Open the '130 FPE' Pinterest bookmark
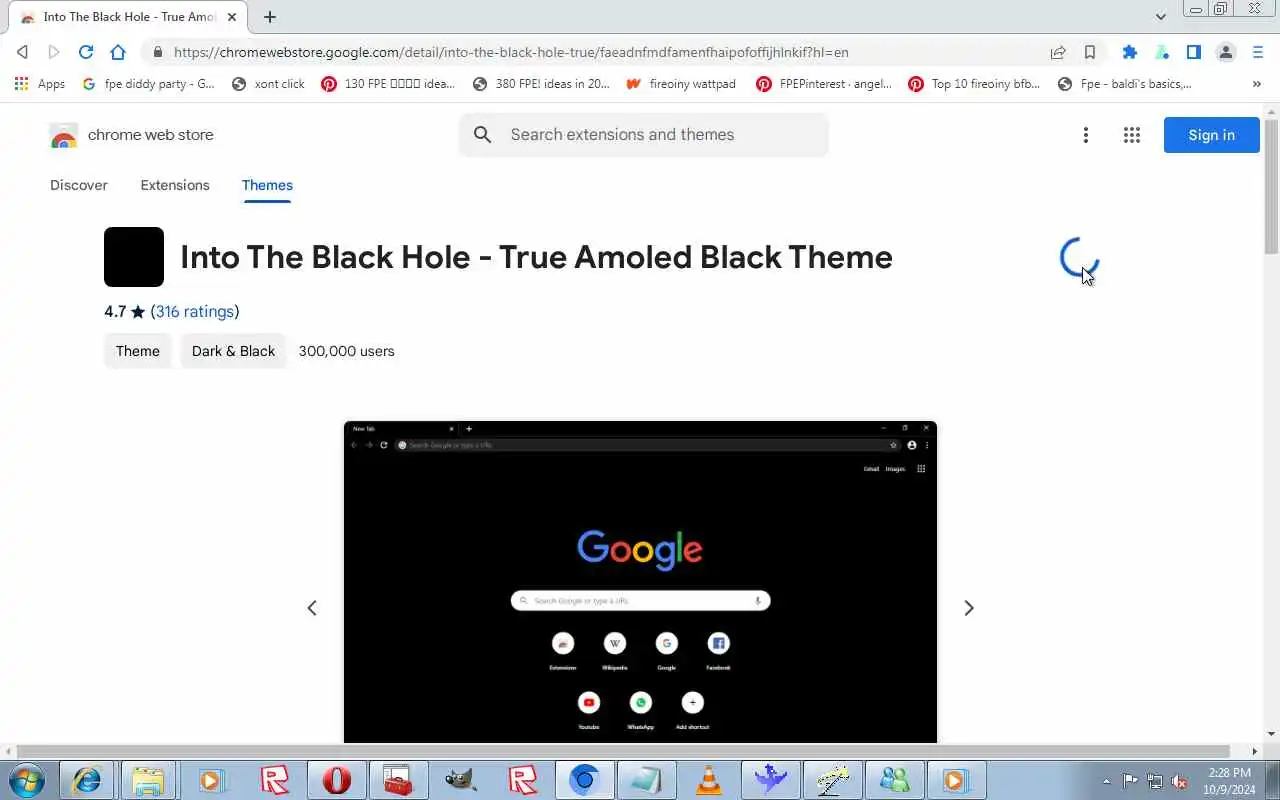Image resolution: width=1280 pixels, height=800 pixels. [x=388, y=84]
